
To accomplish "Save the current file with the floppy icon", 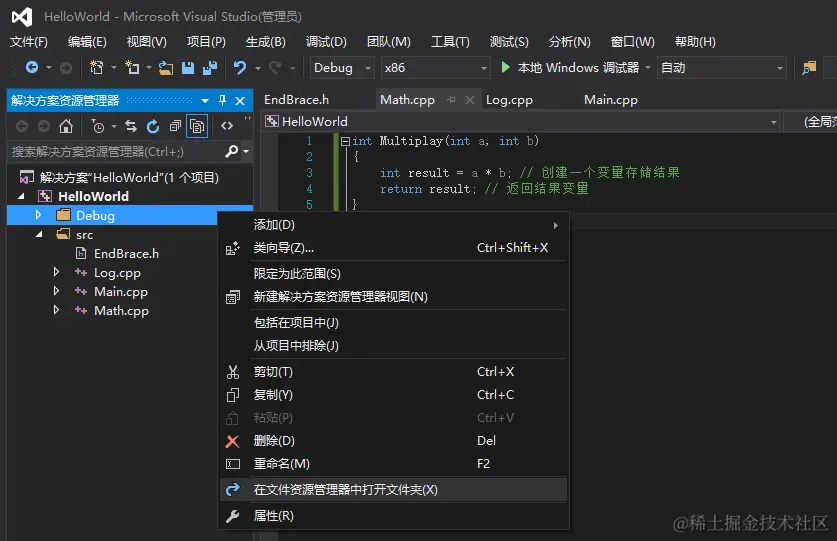I will 188,68.
